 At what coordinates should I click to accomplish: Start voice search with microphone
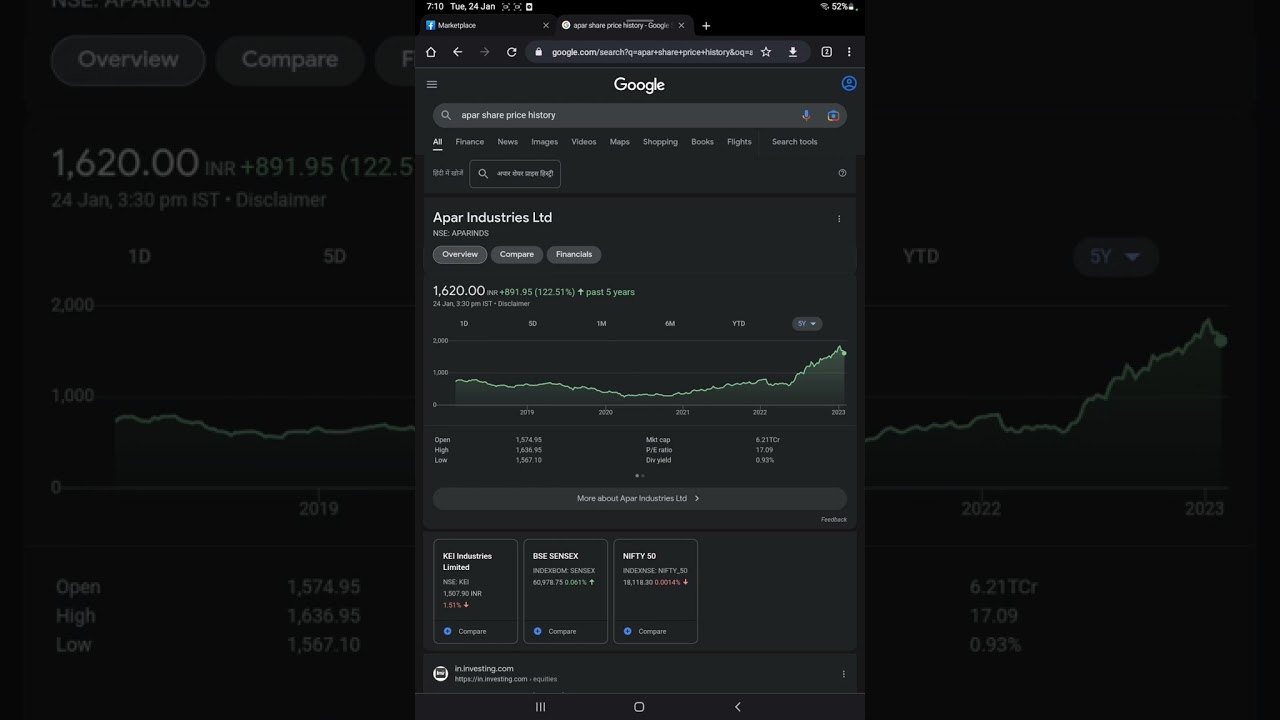806,115
